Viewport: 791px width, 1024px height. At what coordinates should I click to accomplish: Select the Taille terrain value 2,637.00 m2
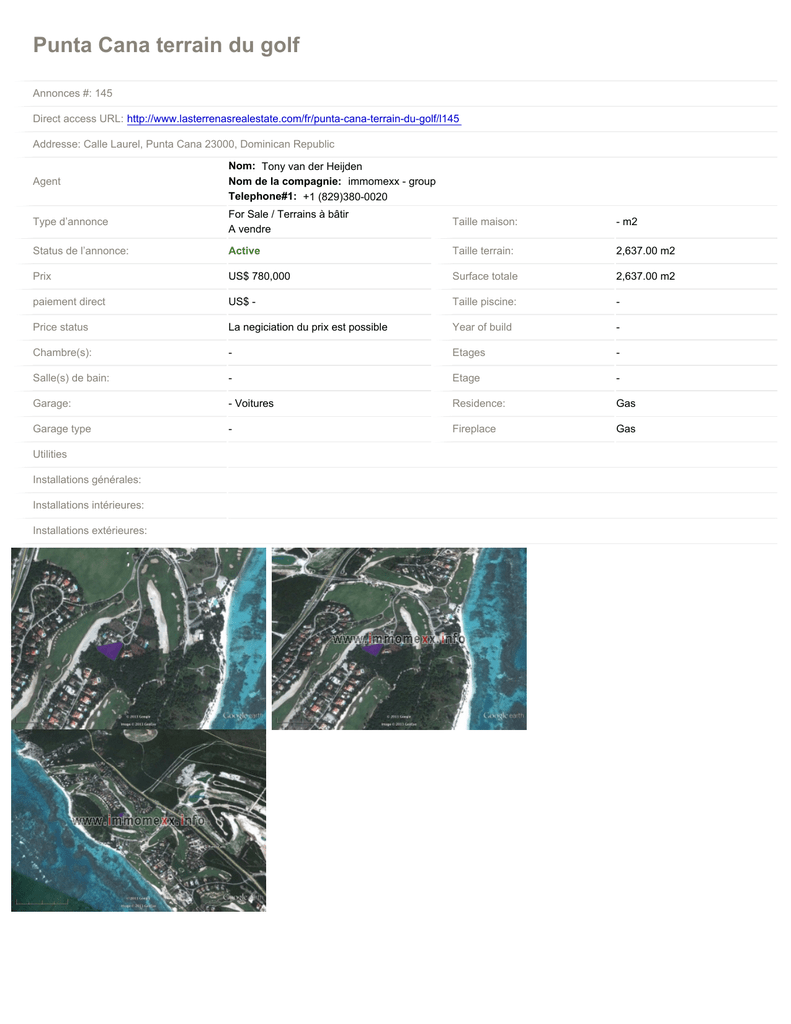(645, 251)
